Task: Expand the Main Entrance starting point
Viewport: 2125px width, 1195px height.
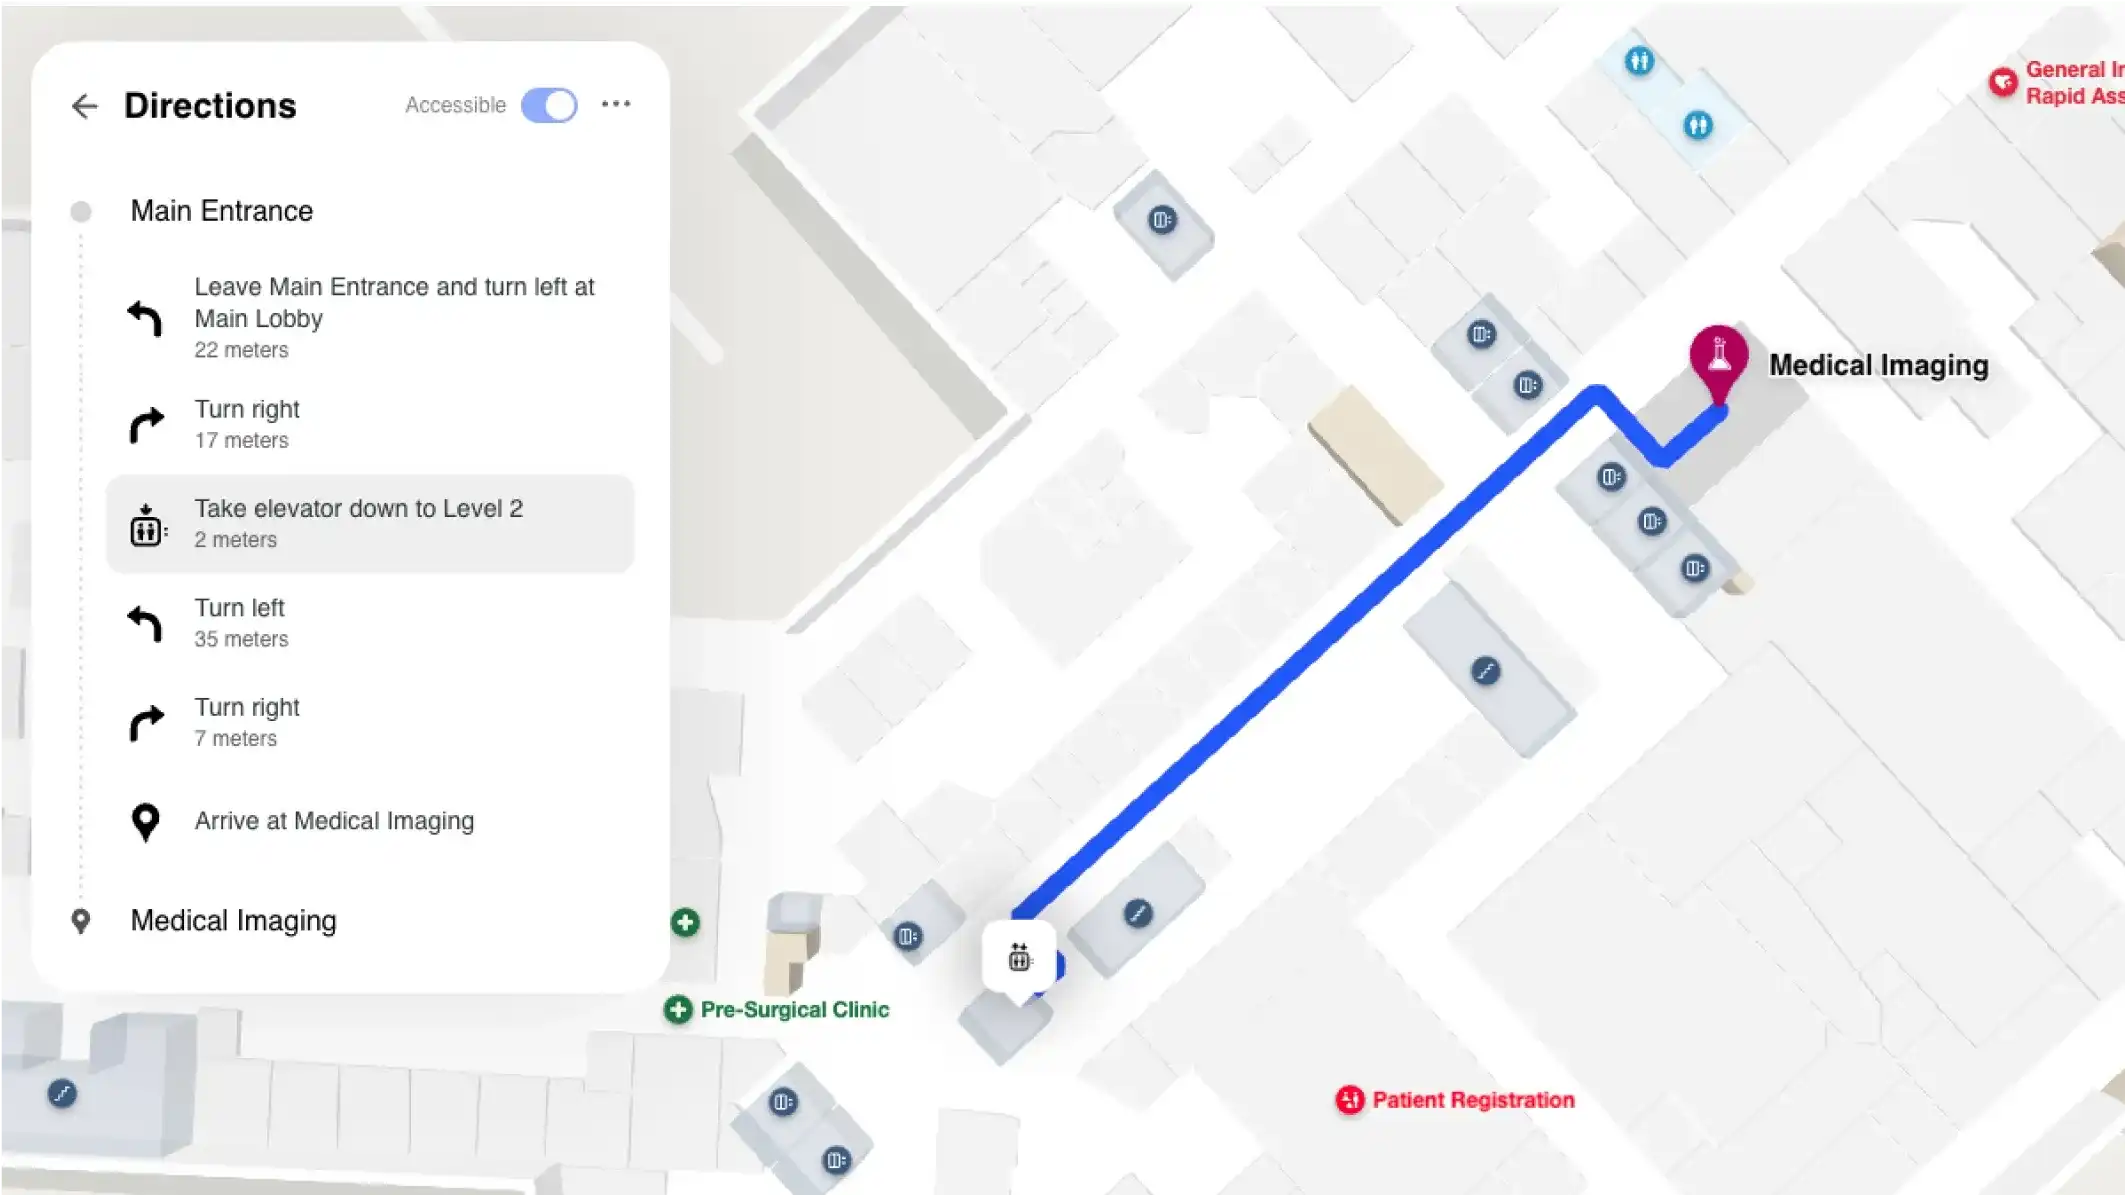Action: [222, 210]
